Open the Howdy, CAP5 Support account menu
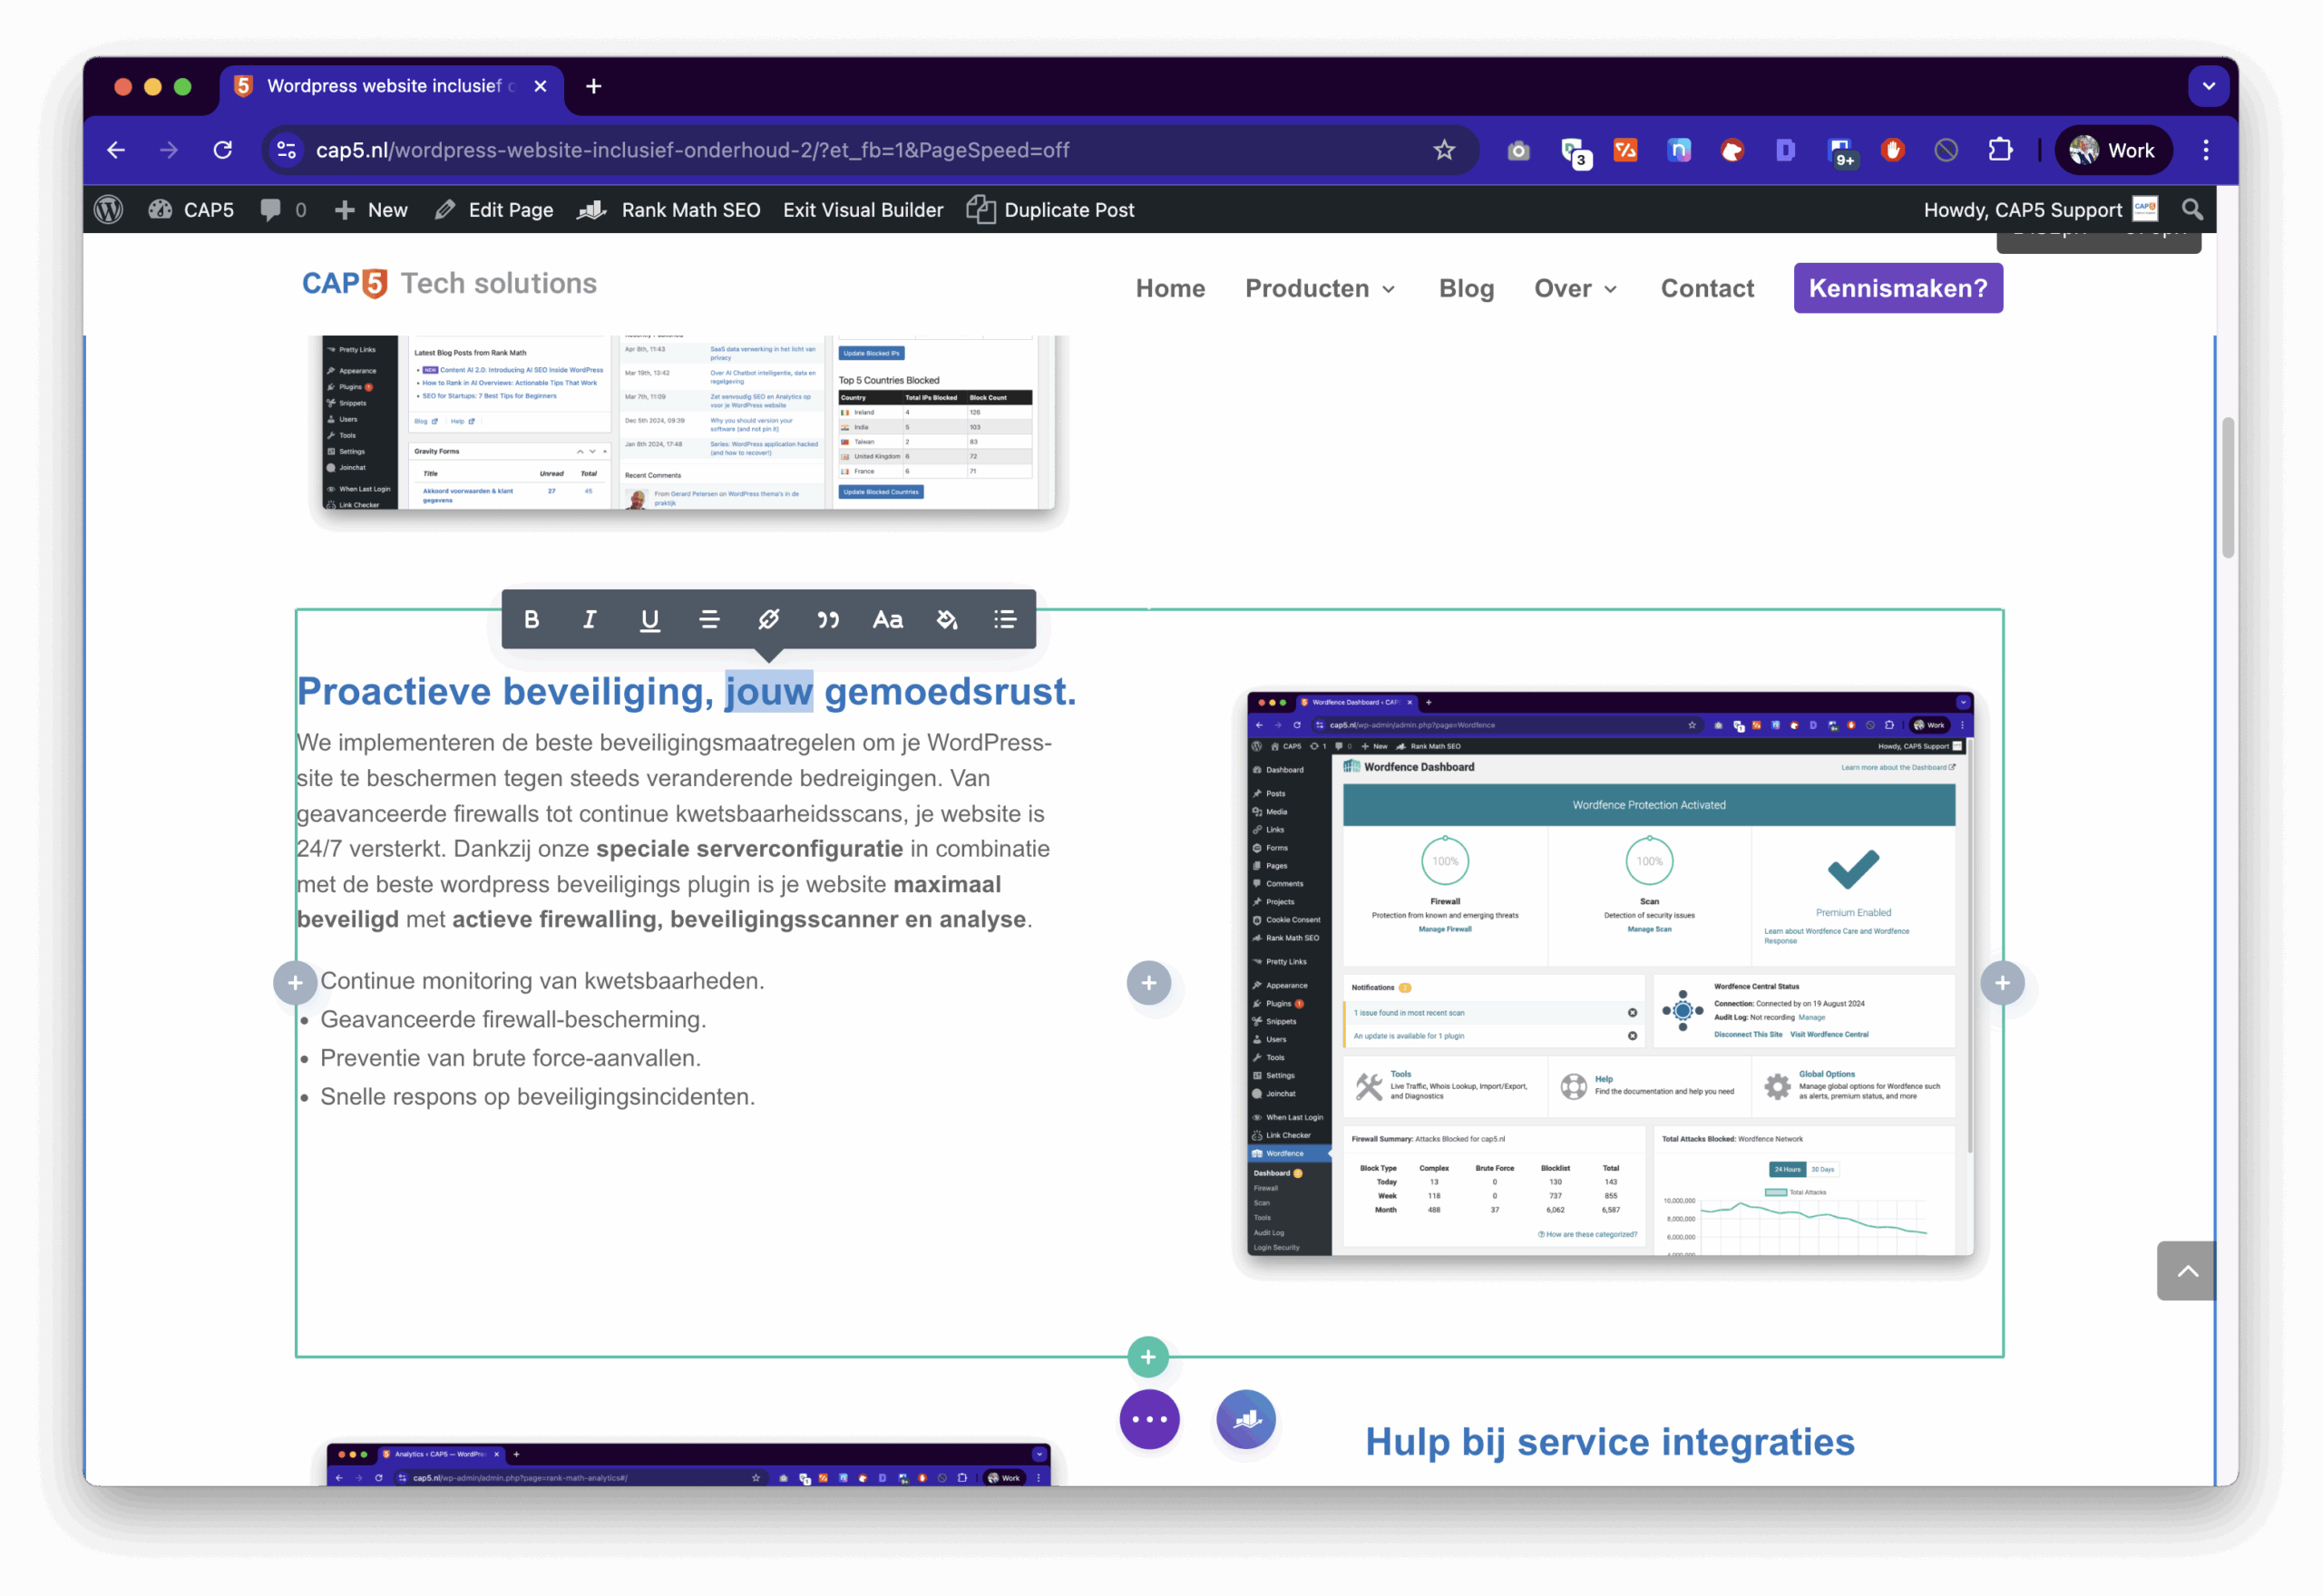The height and width of the screenshot is (1596, 2322). (x=2040, y=209)
